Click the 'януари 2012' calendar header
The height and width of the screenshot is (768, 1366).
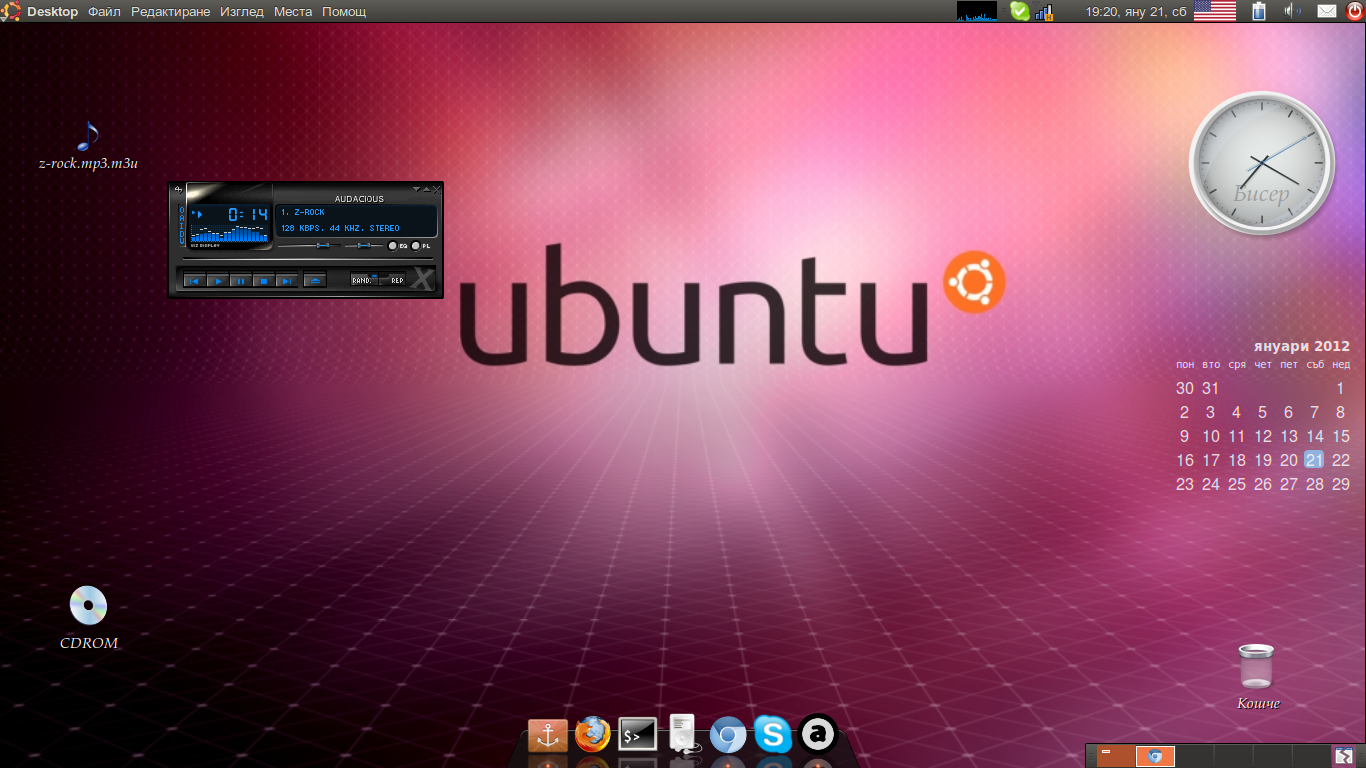1301,346
